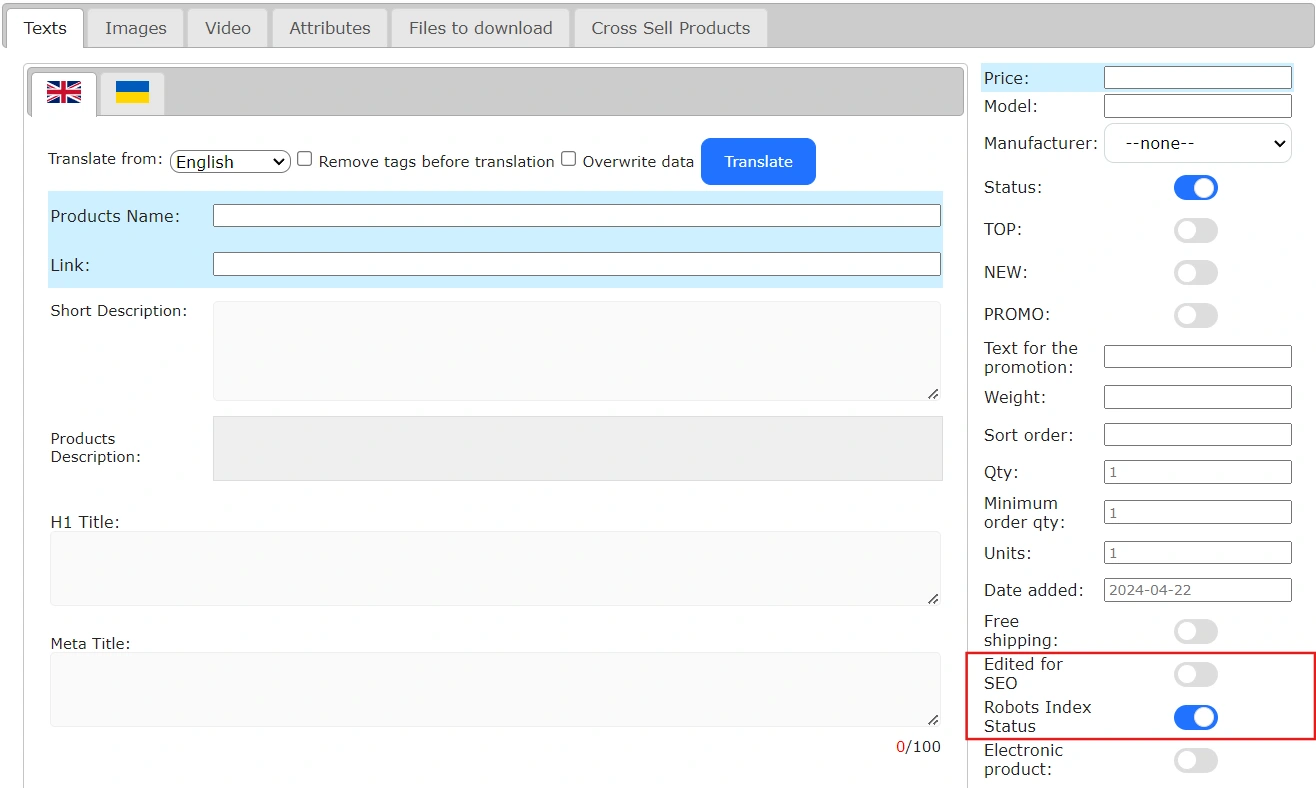The width and height of the screenshot is (1316, 788).
Task: Turn on Free shipping toggle
Action: tap(1195, 631)
